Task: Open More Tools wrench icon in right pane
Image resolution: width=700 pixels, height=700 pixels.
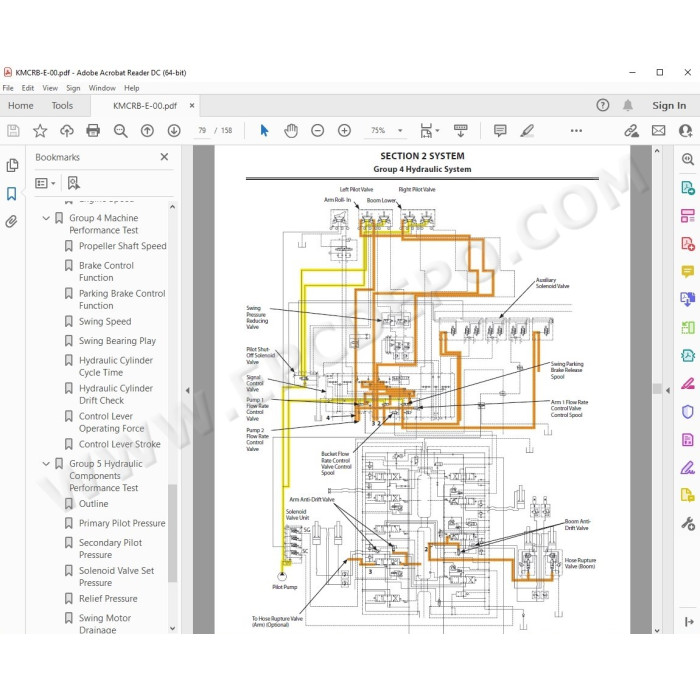Action: (688, 524)
